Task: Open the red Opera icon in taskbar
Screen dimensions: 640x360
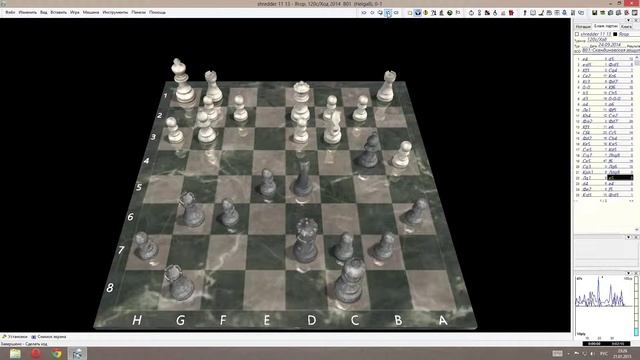Action: [x=36, y=353]
